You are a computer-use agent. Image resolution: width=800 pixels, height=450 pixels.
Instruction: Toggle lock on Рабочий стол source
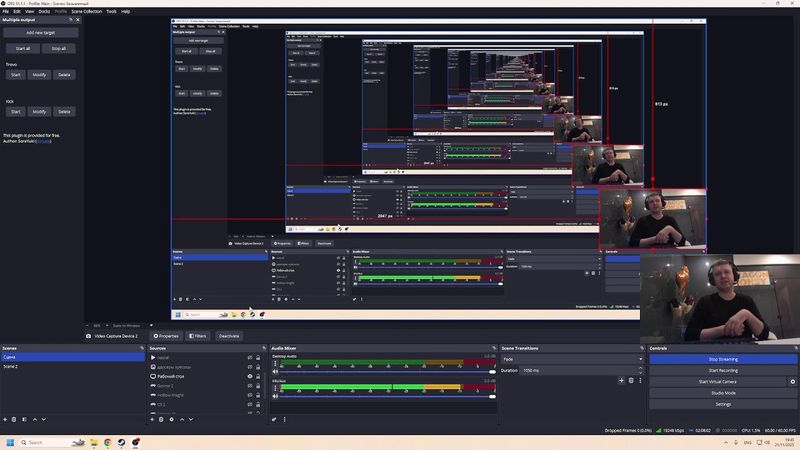coord(258,376)
